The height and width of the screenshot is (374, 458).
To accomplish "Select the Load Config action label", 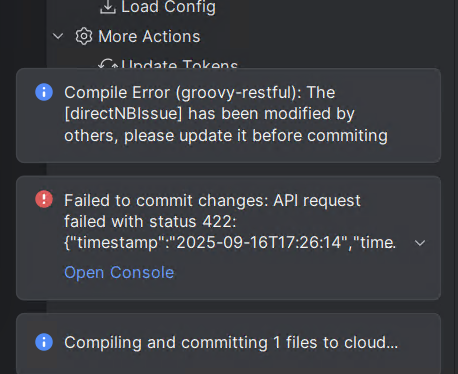I will point(168,7).
